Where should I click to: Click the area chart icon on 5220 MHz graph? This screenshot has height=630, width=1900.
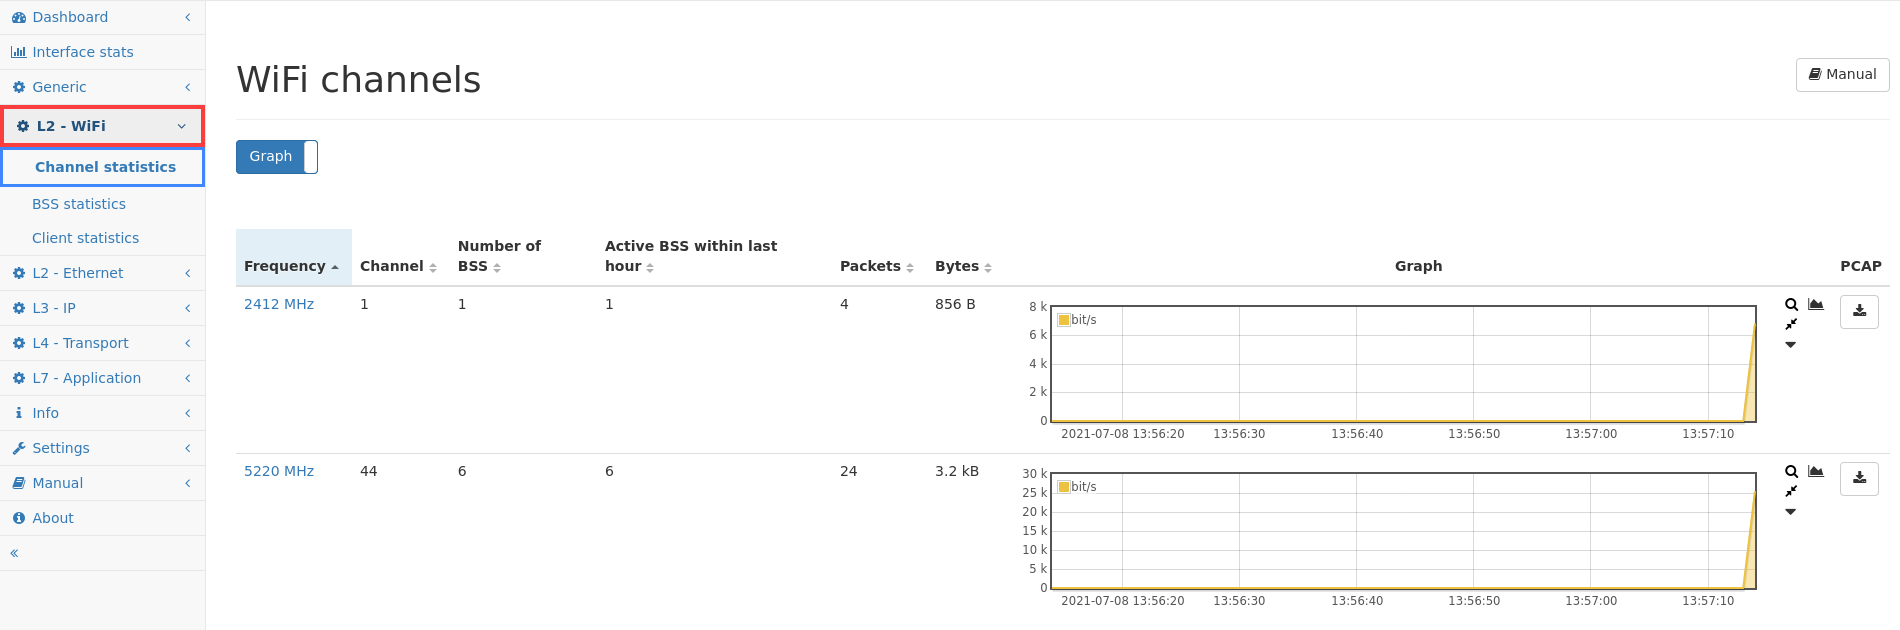pos(1816,471)
